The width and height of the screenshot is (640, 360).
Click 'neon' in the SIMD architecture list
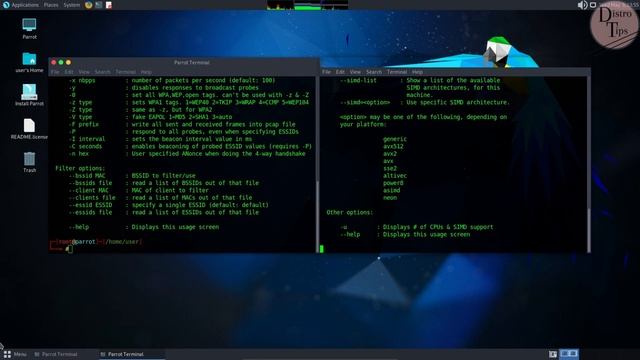(390, 198)
